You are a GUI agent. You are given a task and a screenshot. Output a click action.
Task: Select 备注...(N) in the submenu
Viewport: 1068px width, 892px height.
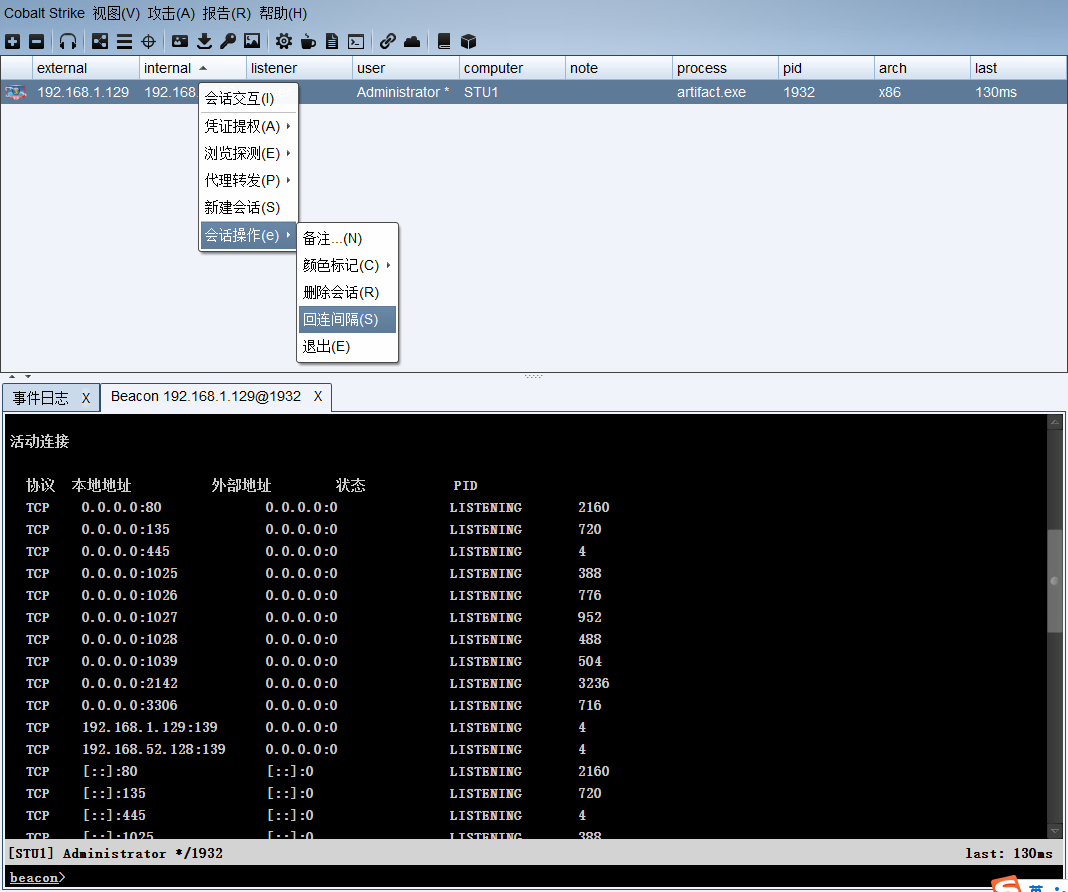pos(347,238)
